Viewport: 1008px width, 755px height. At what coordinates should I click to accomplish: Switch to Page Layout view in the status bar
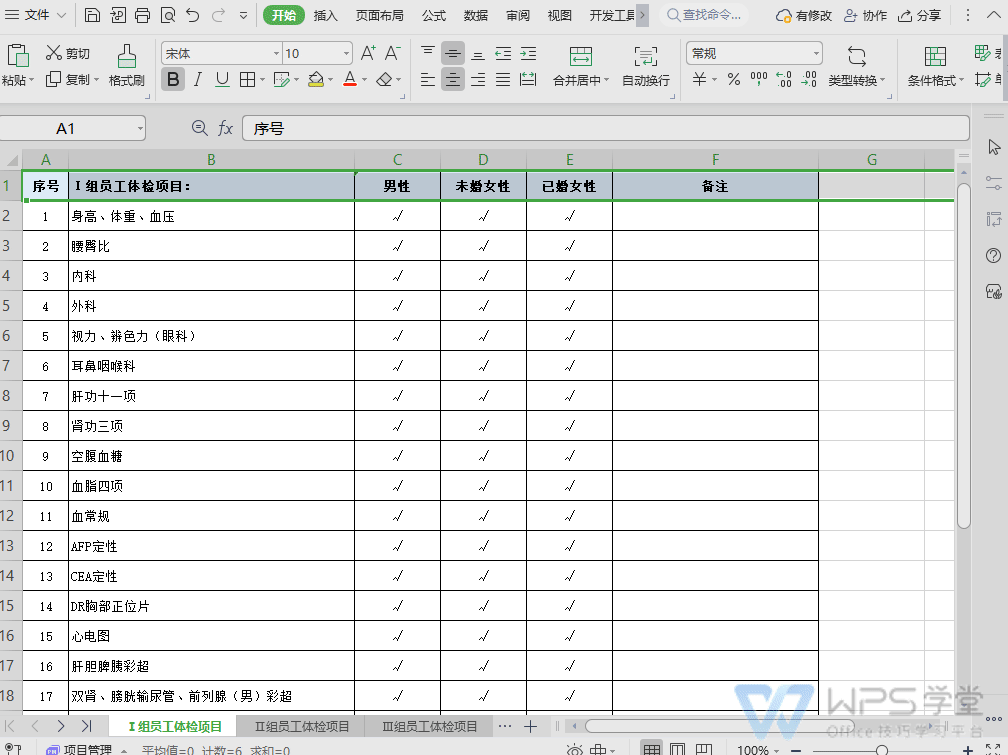tap(678, 749)
